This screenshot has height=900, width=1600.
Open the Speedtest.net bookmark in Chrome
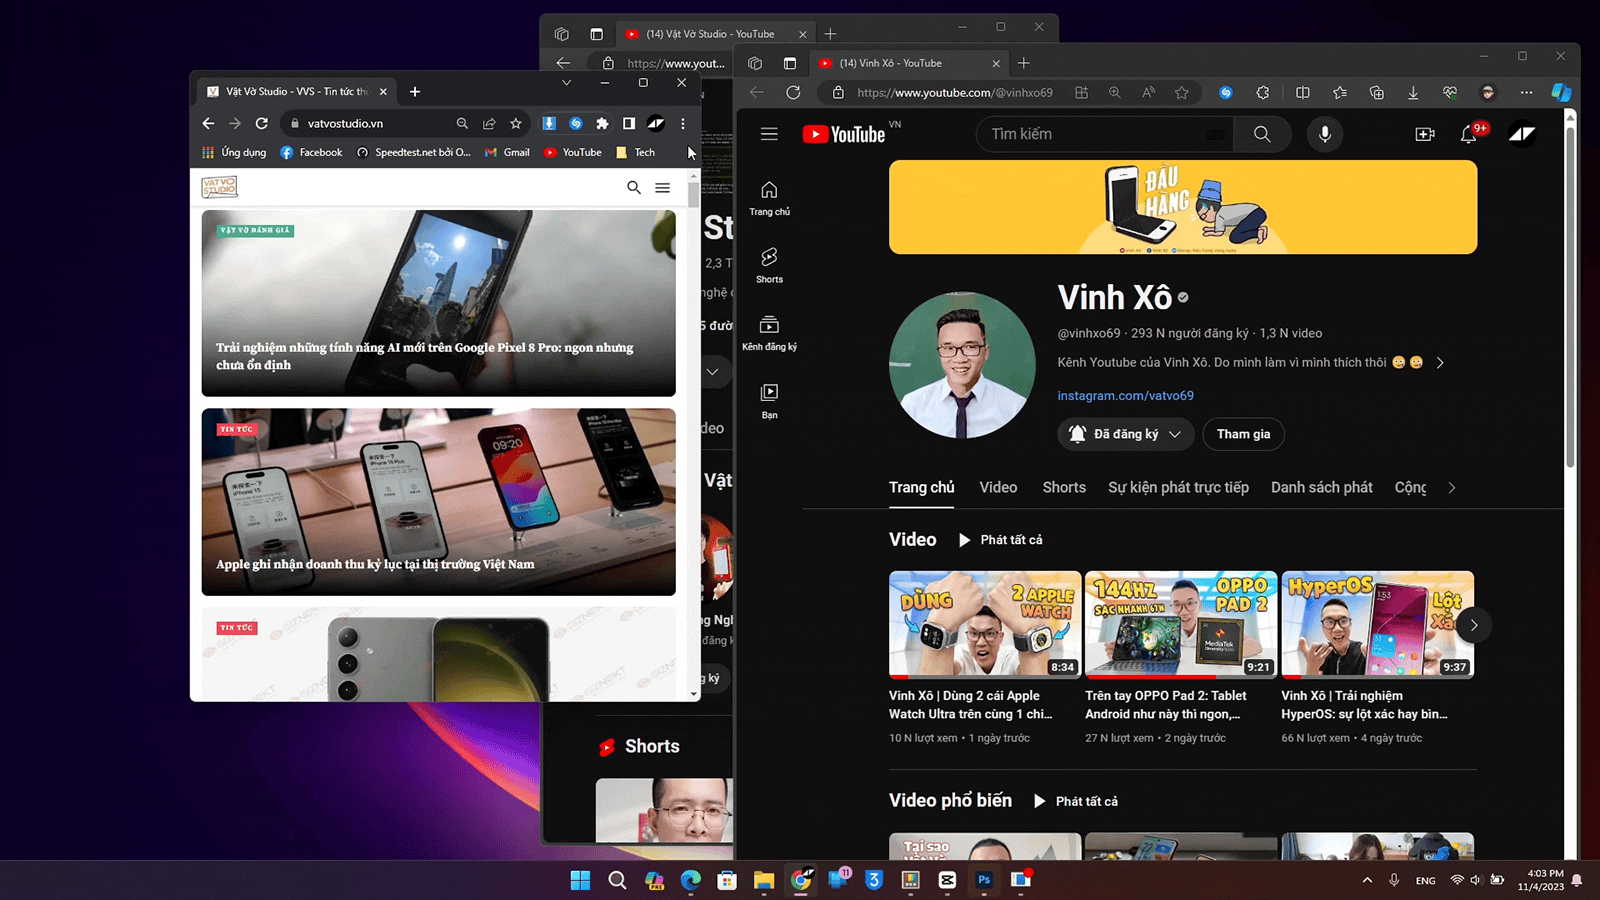click(x=413, y=152)
